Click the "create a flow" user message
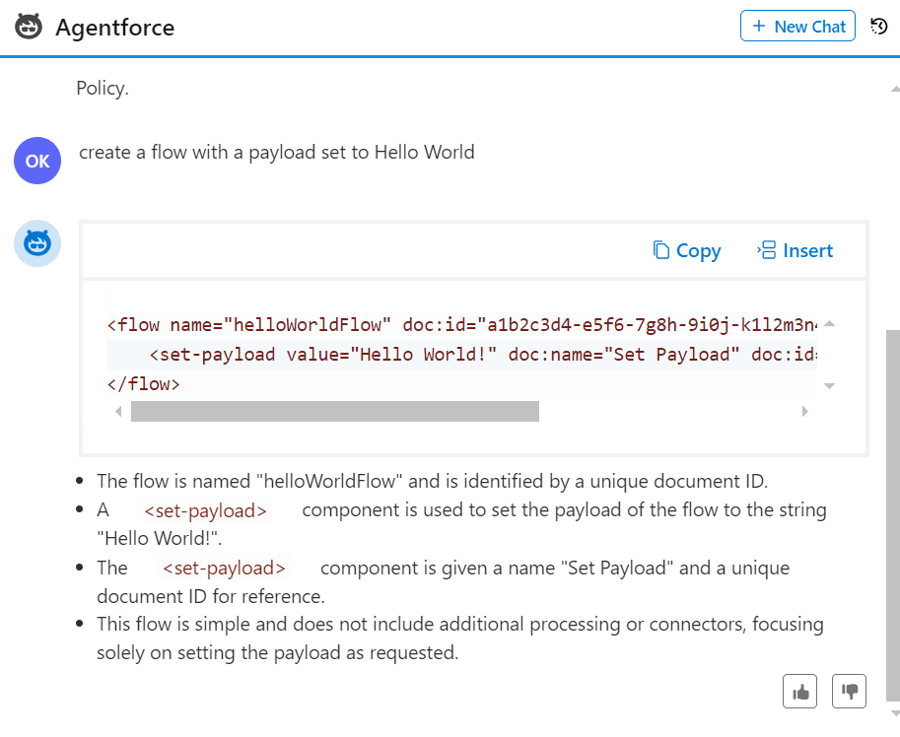Image resolution: width=900 pixels, height=737 pixels. coord(274,152)
